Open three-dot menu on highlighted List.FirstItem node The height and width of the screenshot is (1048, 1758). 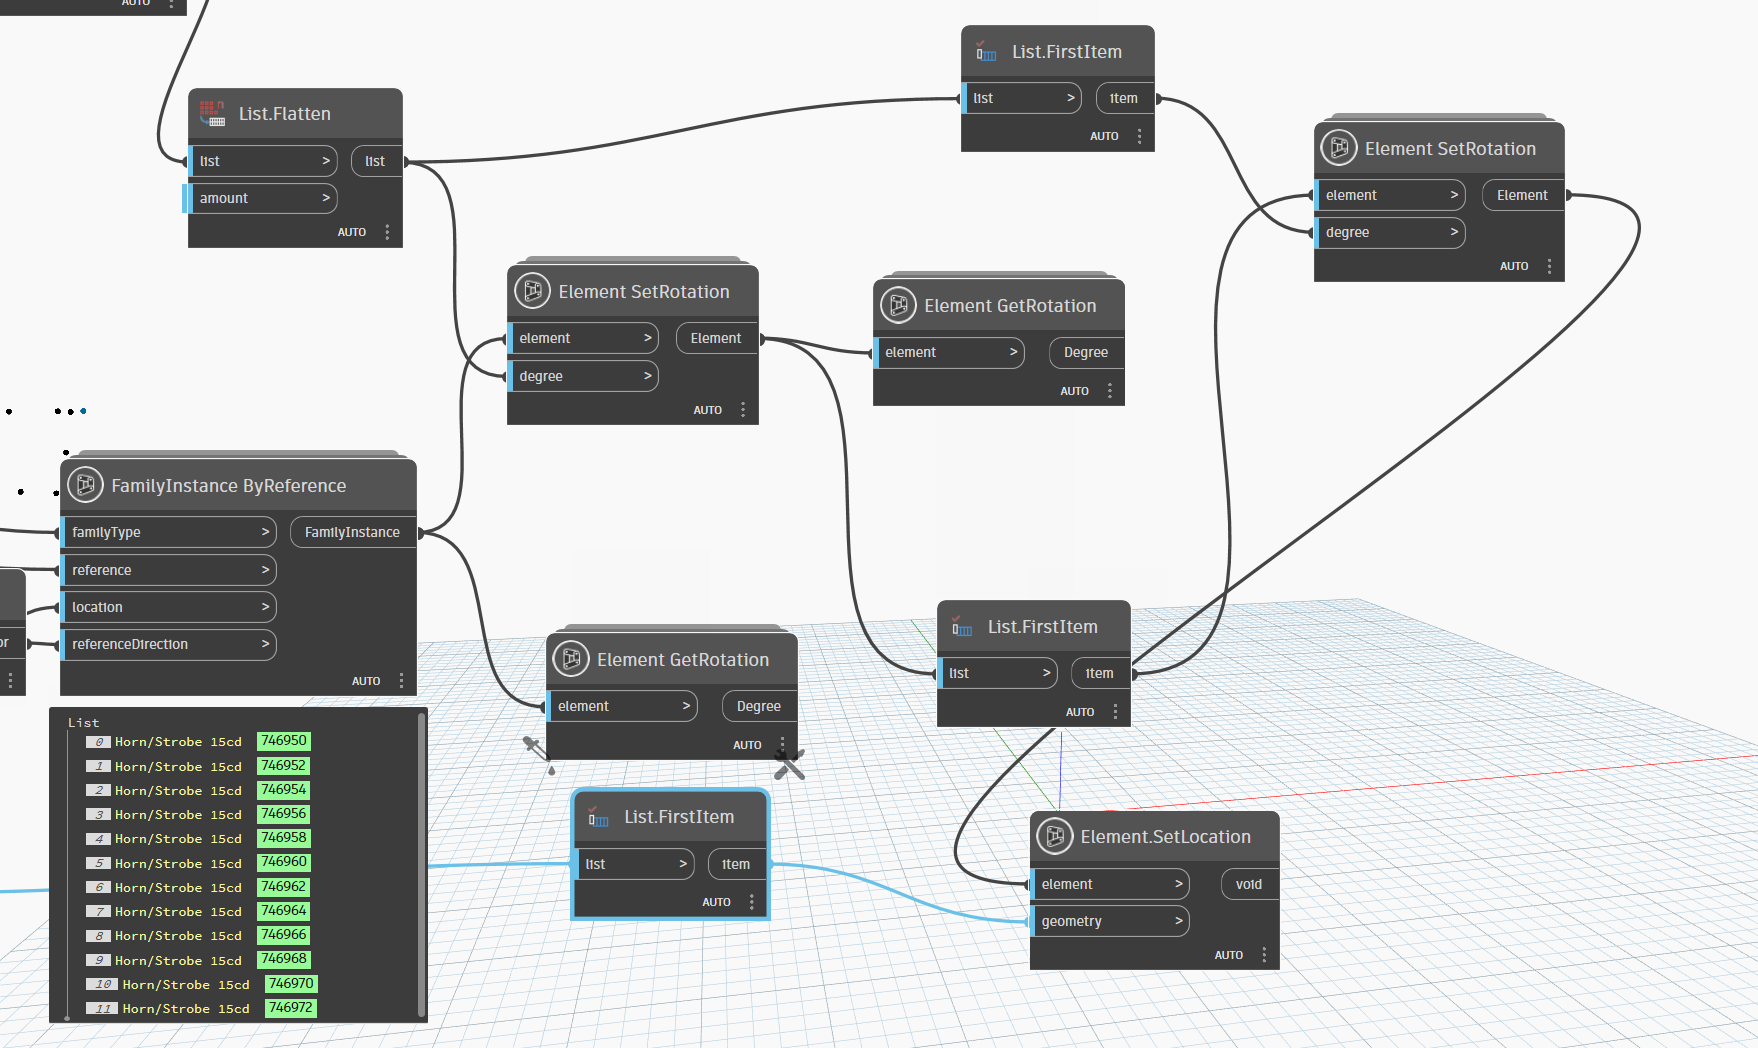point(752,902)
